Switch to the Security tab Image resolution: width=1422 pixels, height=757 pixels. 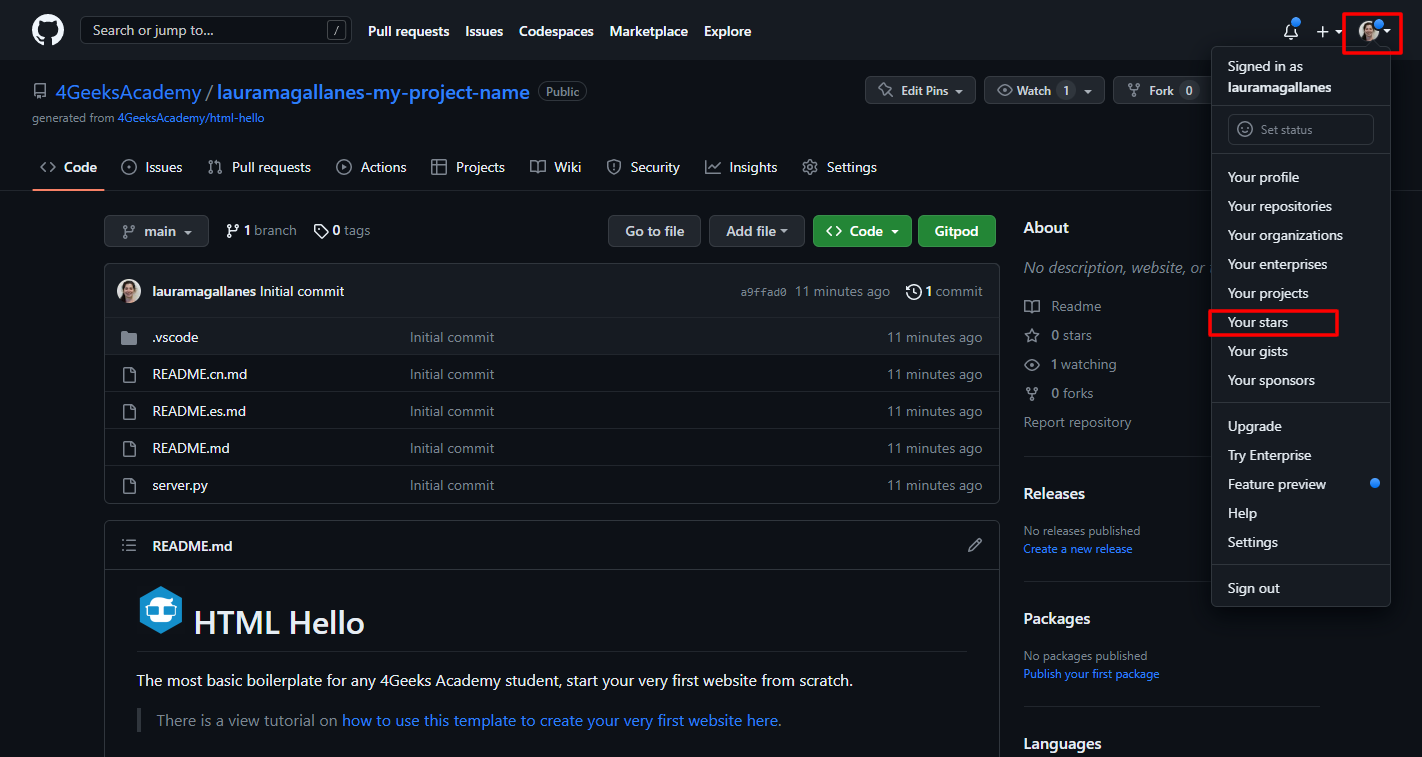[x=643, y=167]
